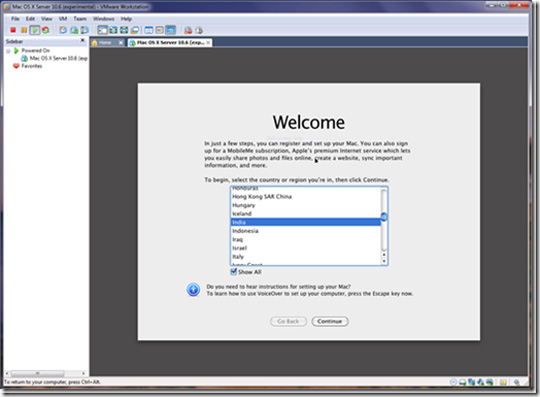
Task: Click the USB controller status icon
Action: (480, 382)
